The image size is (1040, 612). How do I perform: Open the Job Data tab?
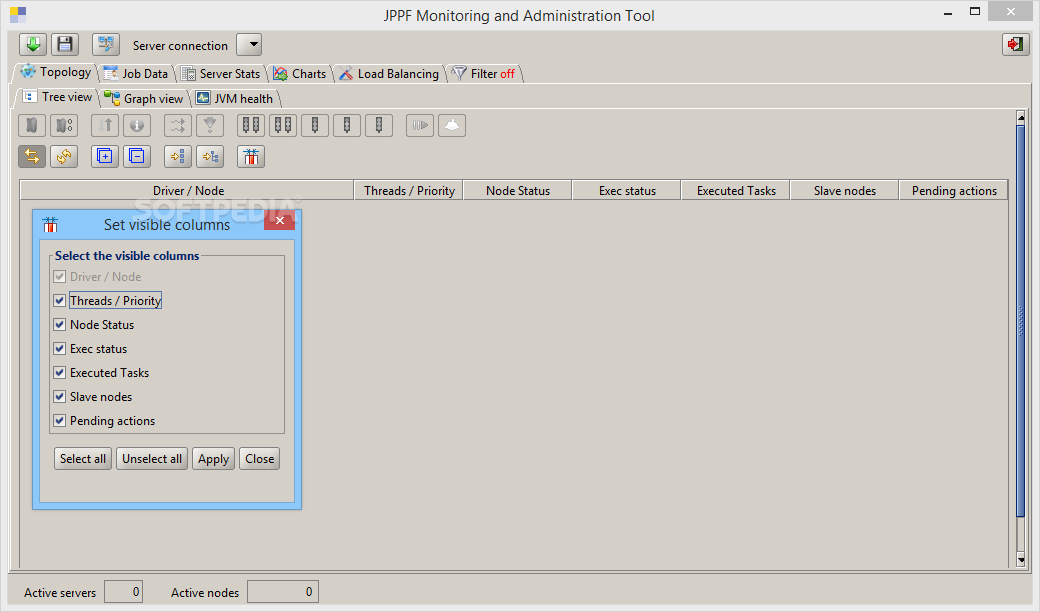click(136, 74)
